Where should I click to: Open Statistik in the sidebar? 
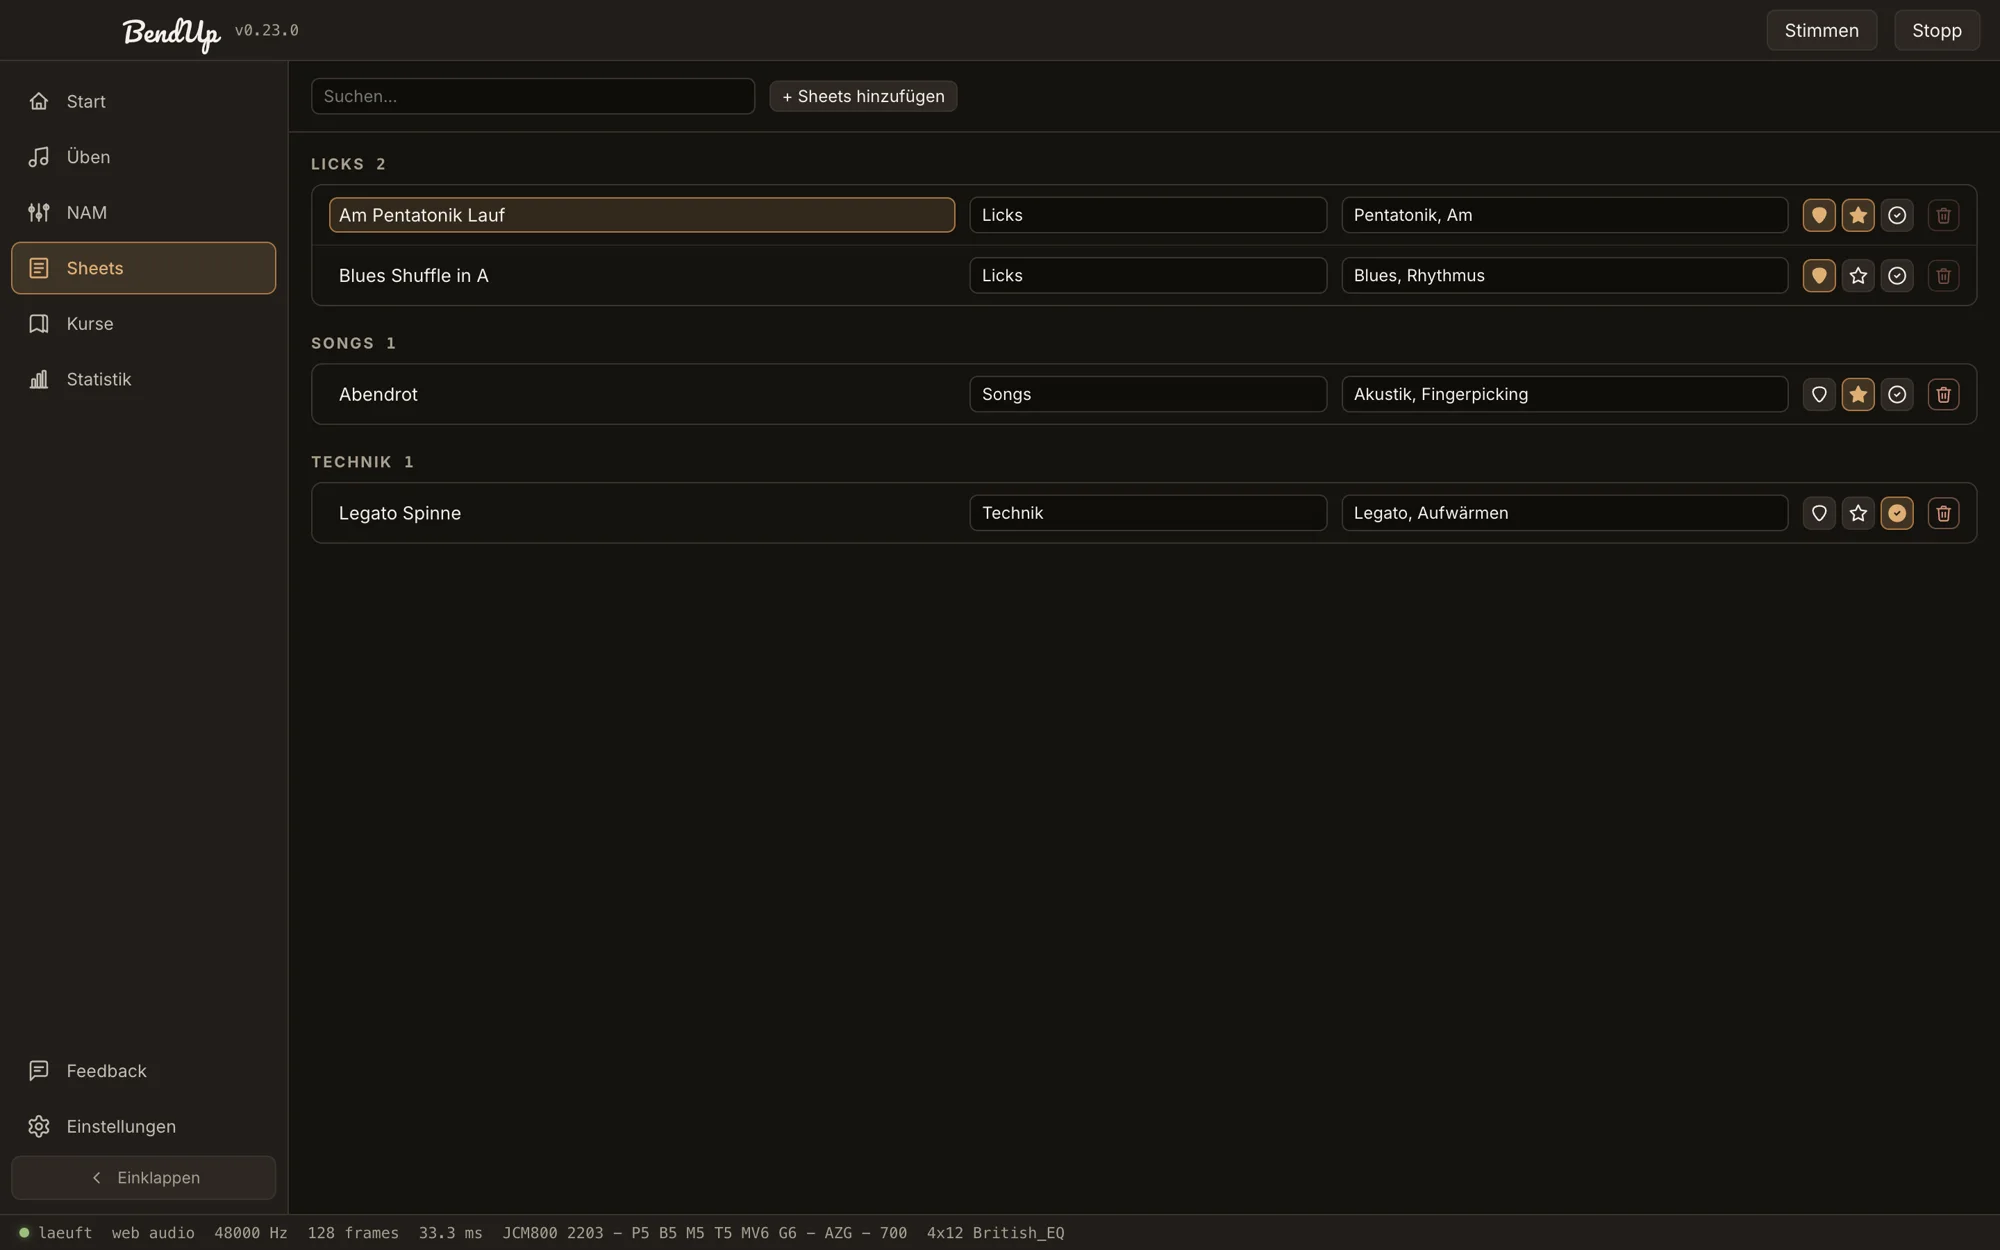tap(143, 379)
